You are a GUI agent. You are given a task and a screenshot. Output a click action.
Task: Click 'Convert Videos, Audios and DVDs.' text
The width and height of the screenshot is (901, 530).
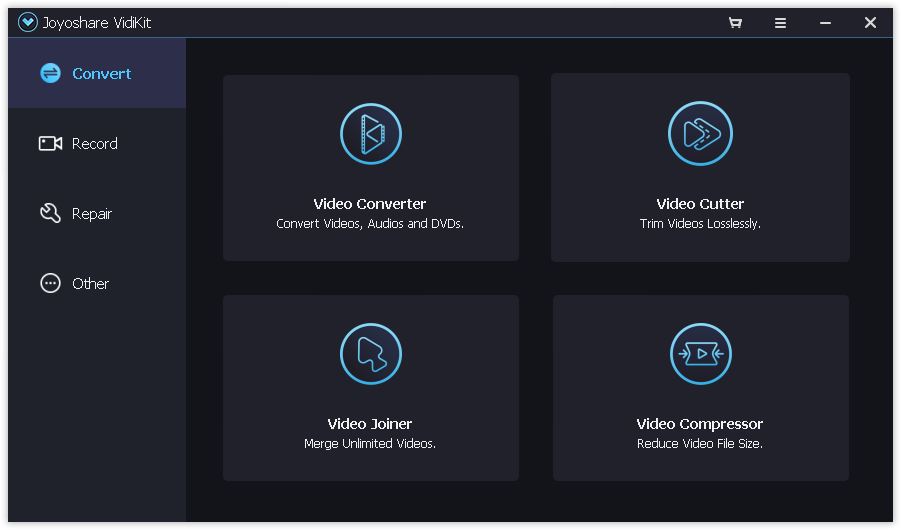[370, 224]
